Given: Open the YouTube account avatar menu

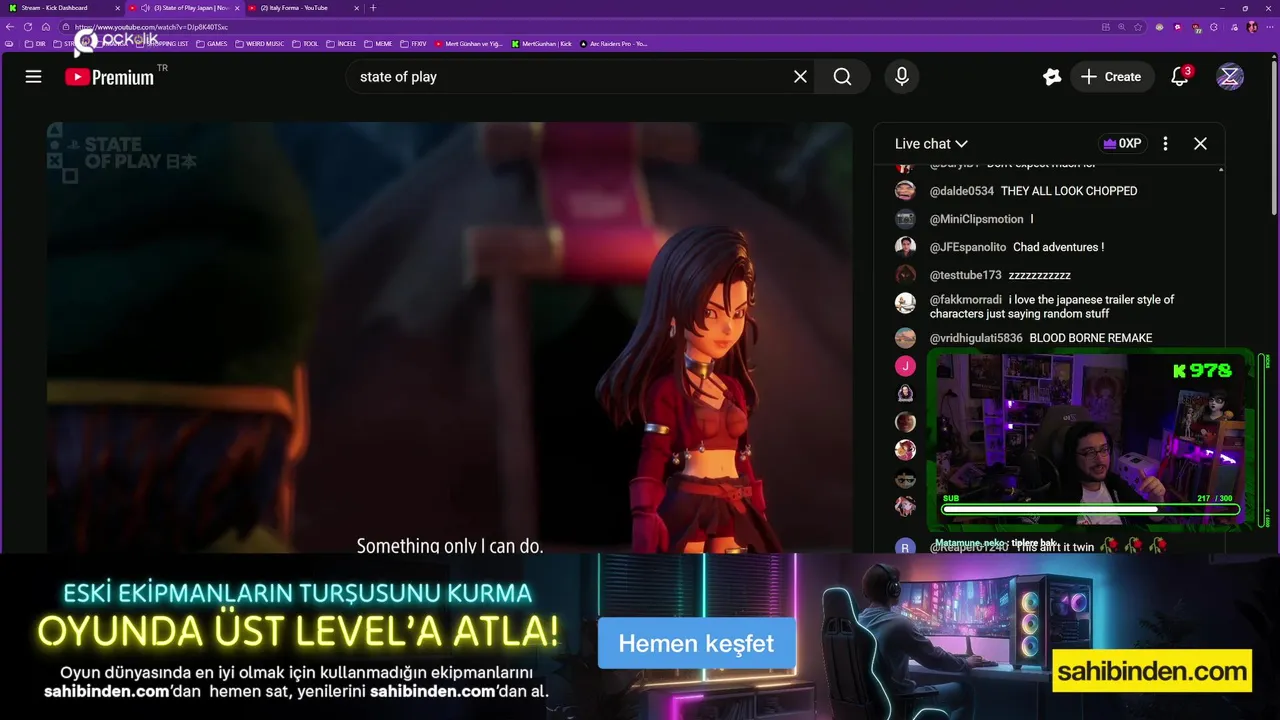Looking at the screenshot, I should (1230, 77).
